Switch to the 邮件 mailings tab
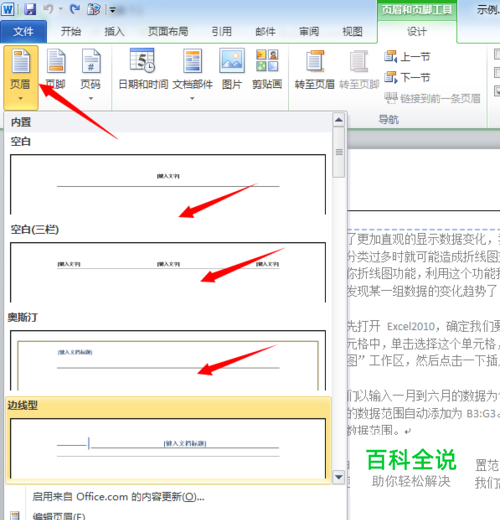The width and height of the screenshot is (500, 520). (265, 31)
